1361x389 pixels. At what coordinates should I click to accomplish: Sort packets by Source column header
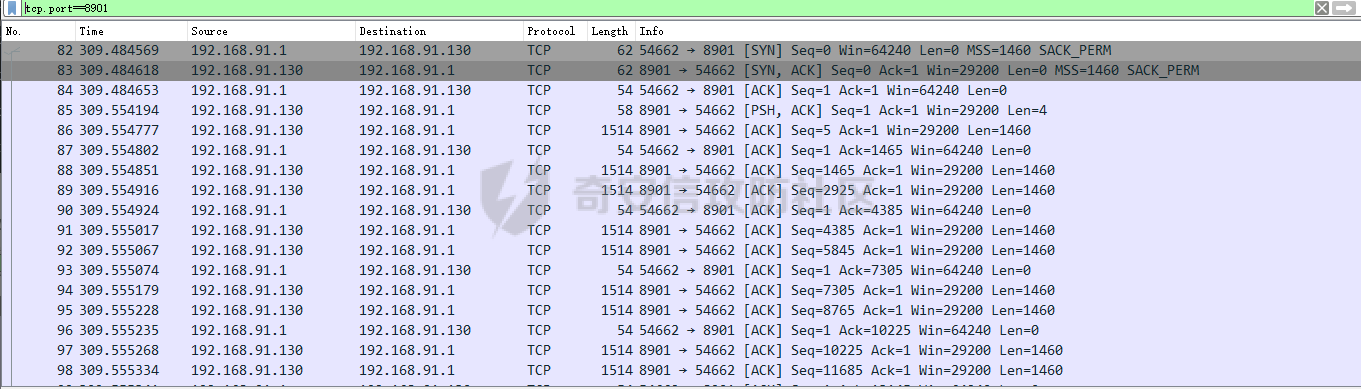(271, 31)
